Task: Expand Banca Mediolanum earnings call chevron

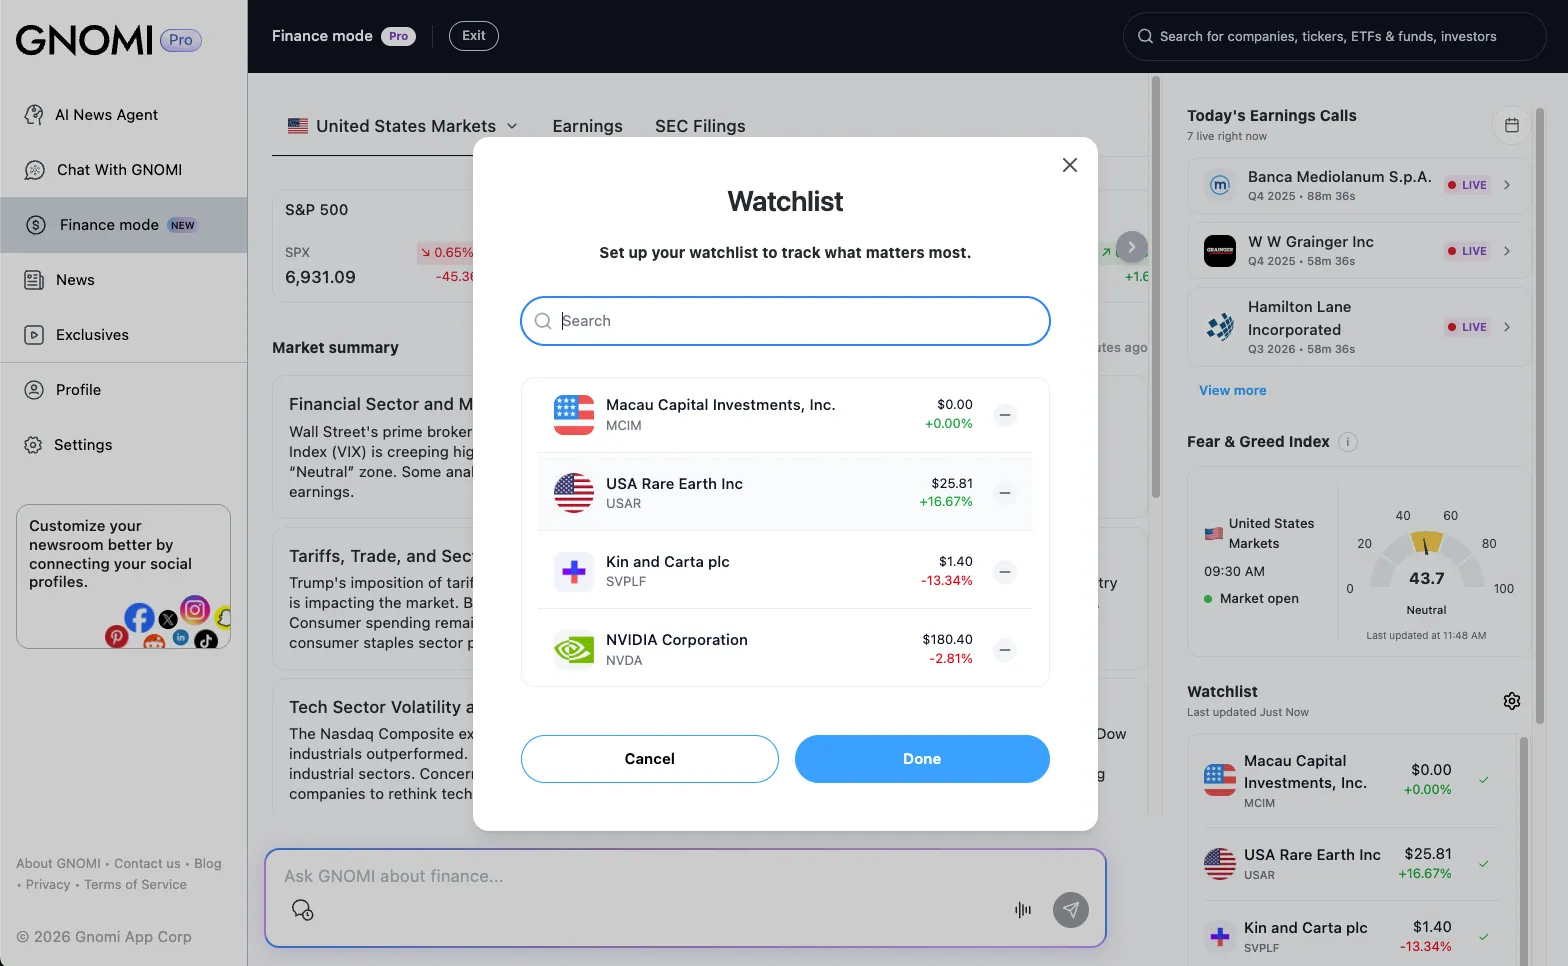Action: pyautogui.click(x=1507, y=185)
